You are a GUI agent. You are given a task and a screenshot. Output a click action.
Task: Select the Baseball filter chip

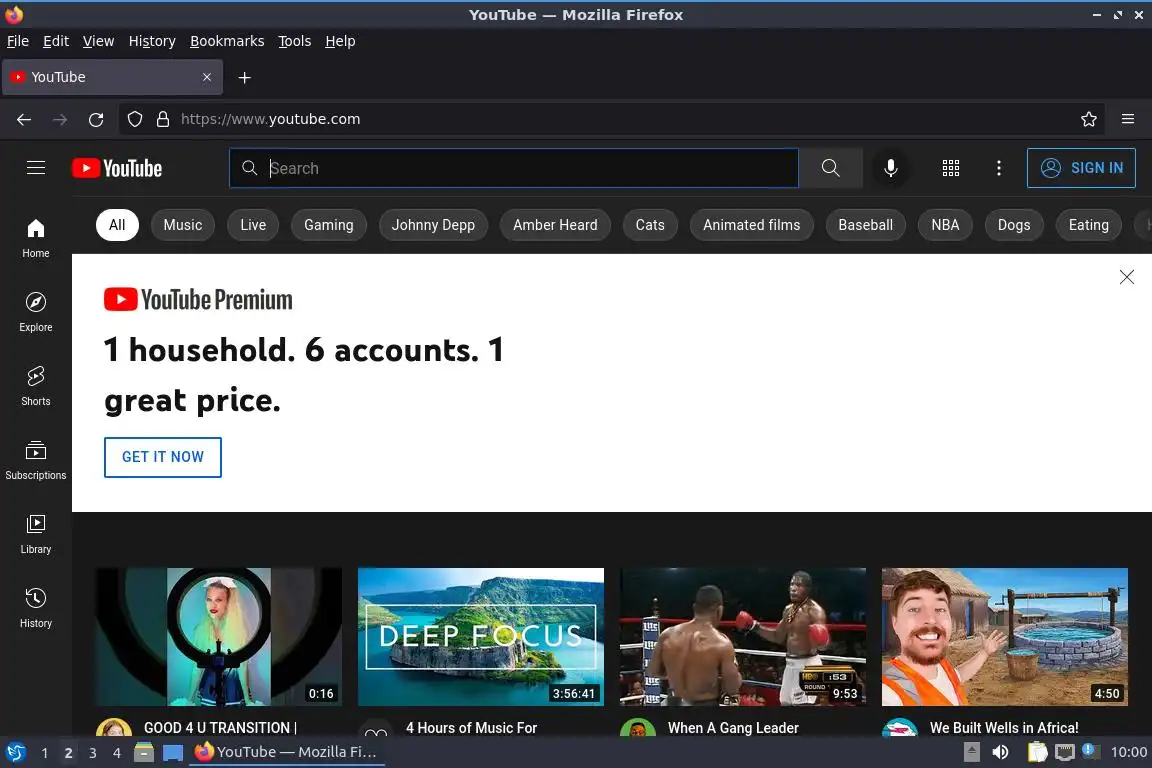pyautogui.click(x=865, y=225)
